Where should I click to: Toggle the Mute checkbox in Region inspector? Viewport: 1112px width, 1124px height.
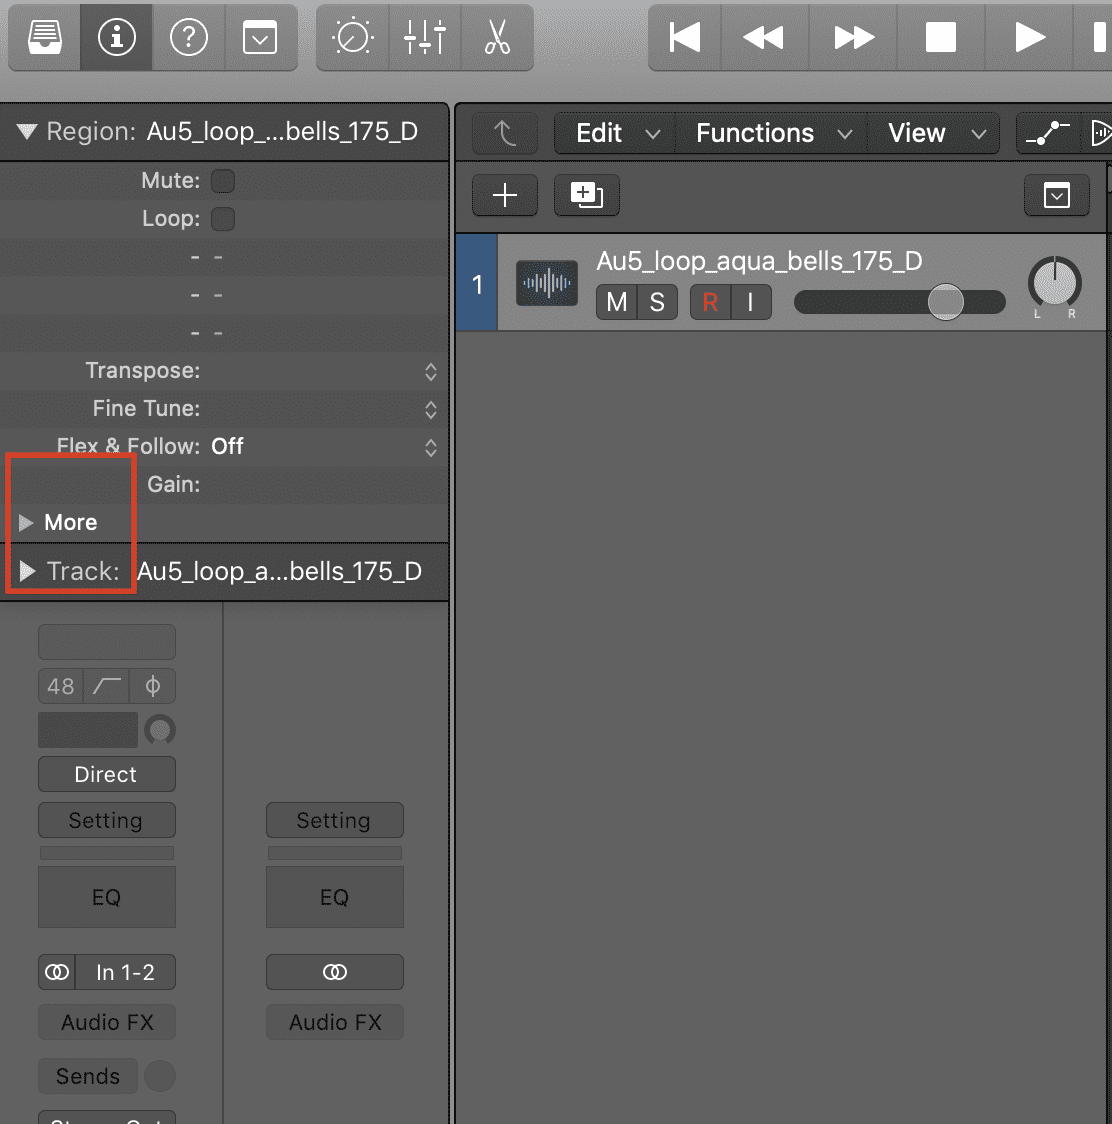point(223,181)
